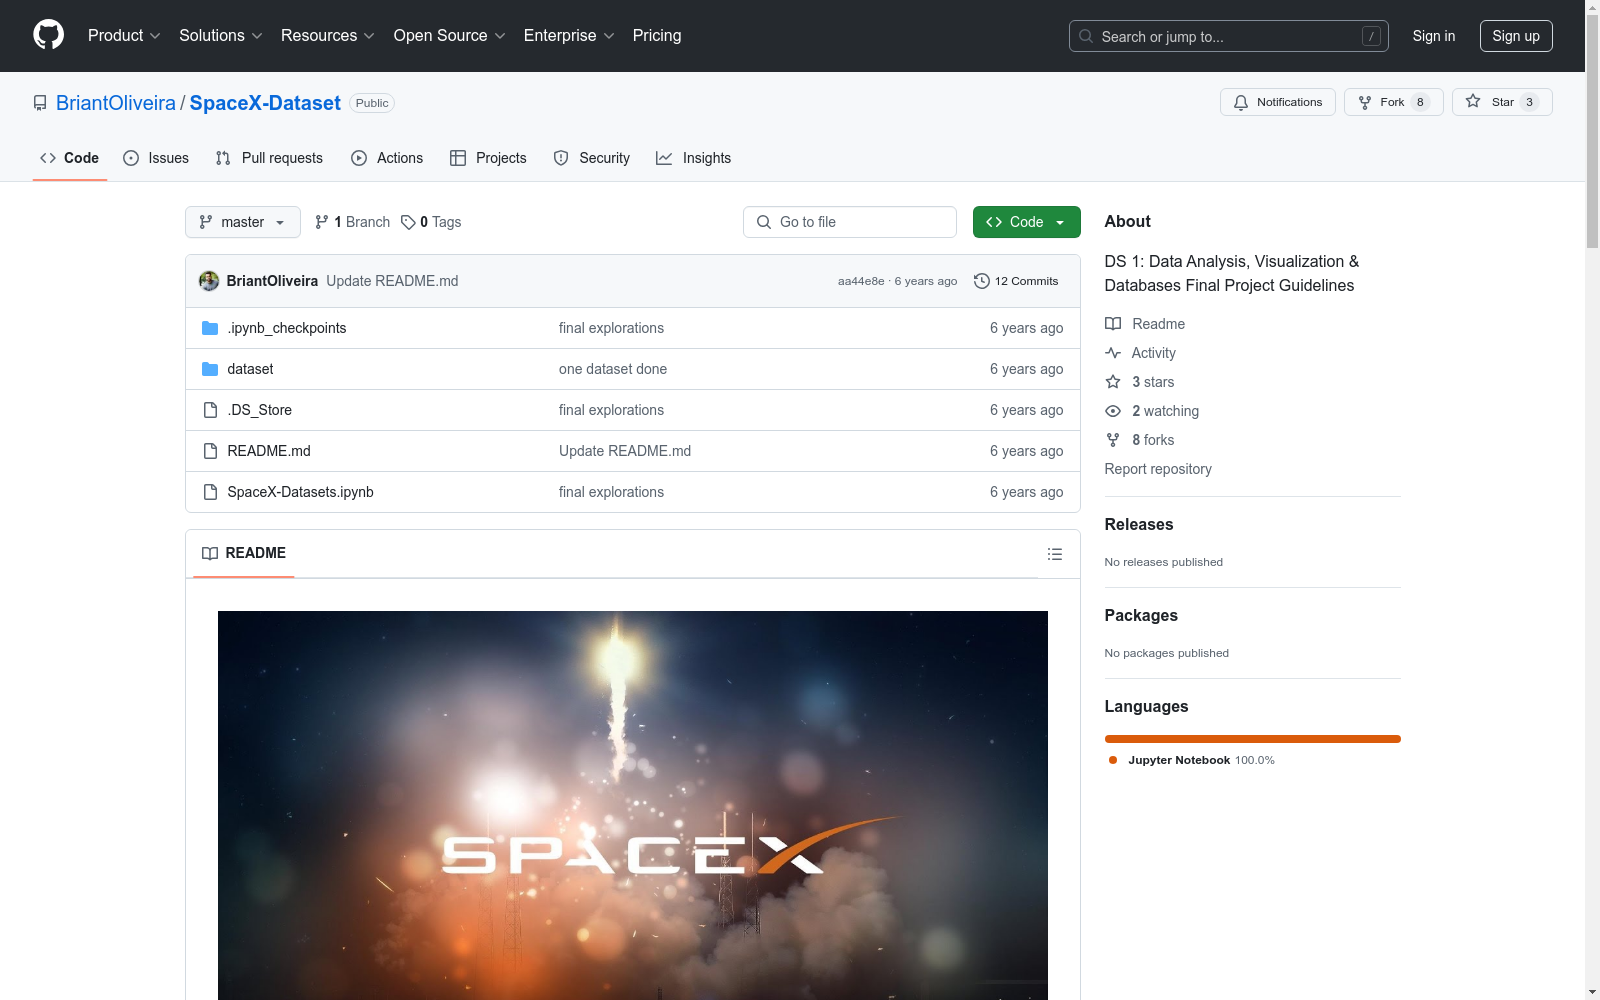Open the green Code dropdown button
The height and width of the screenshot is (1000, 1600).
1026,222
